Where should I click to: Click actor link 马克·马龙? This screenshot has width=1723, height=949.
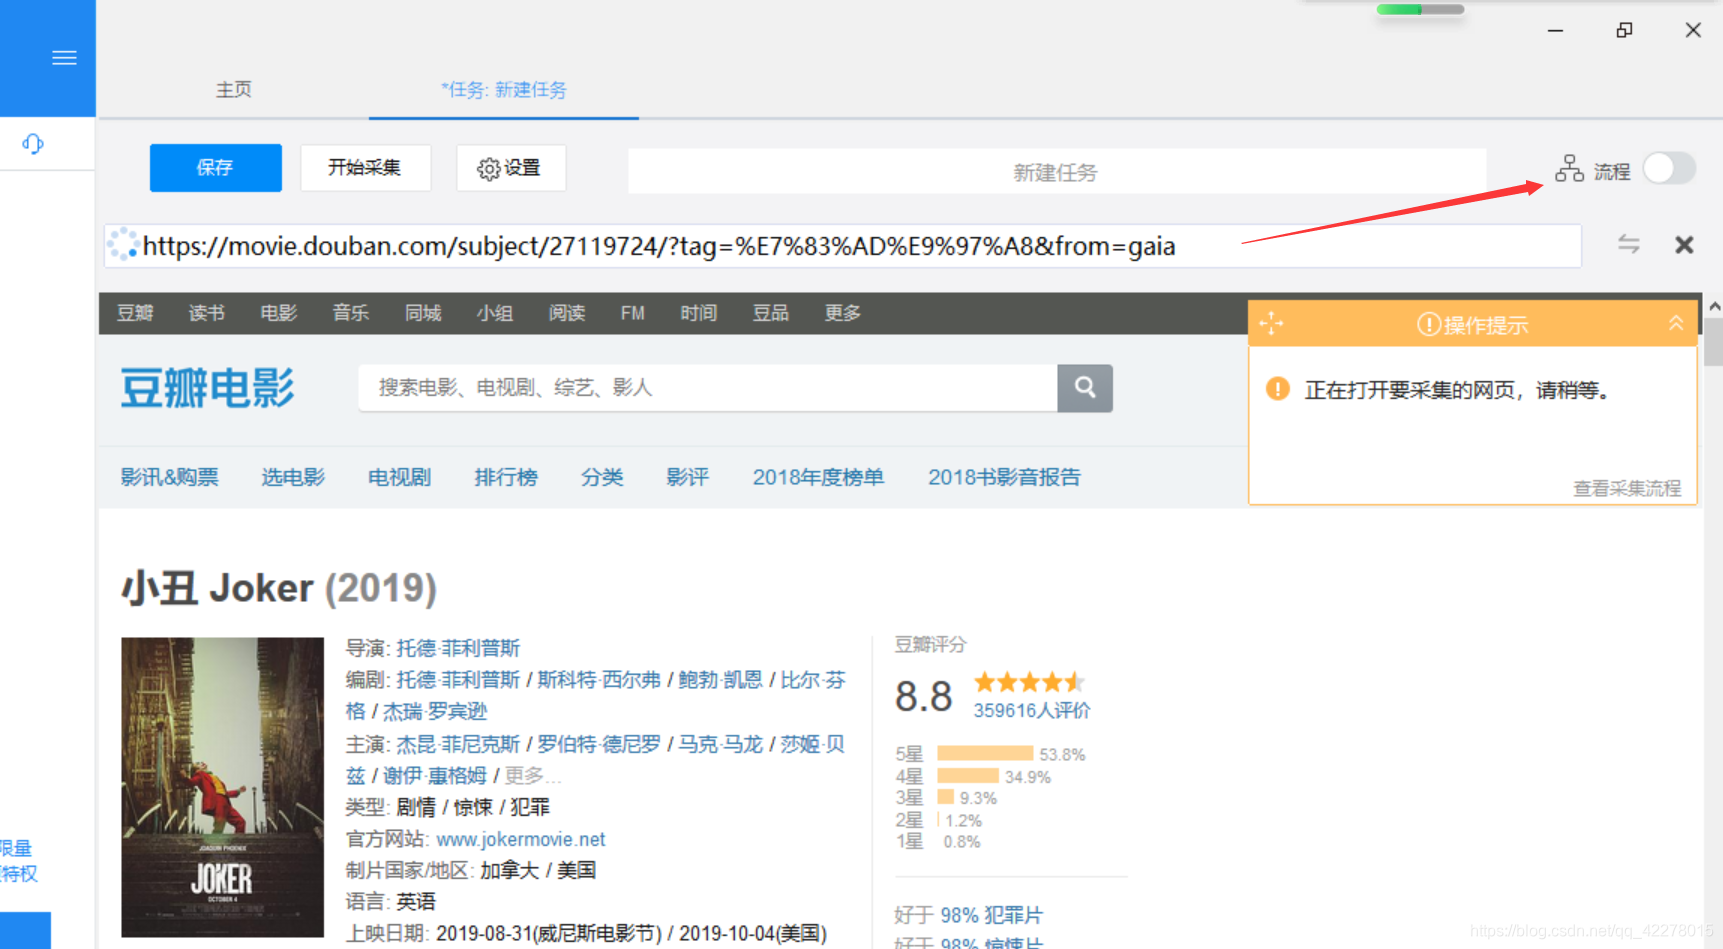[x=721, y=744]
